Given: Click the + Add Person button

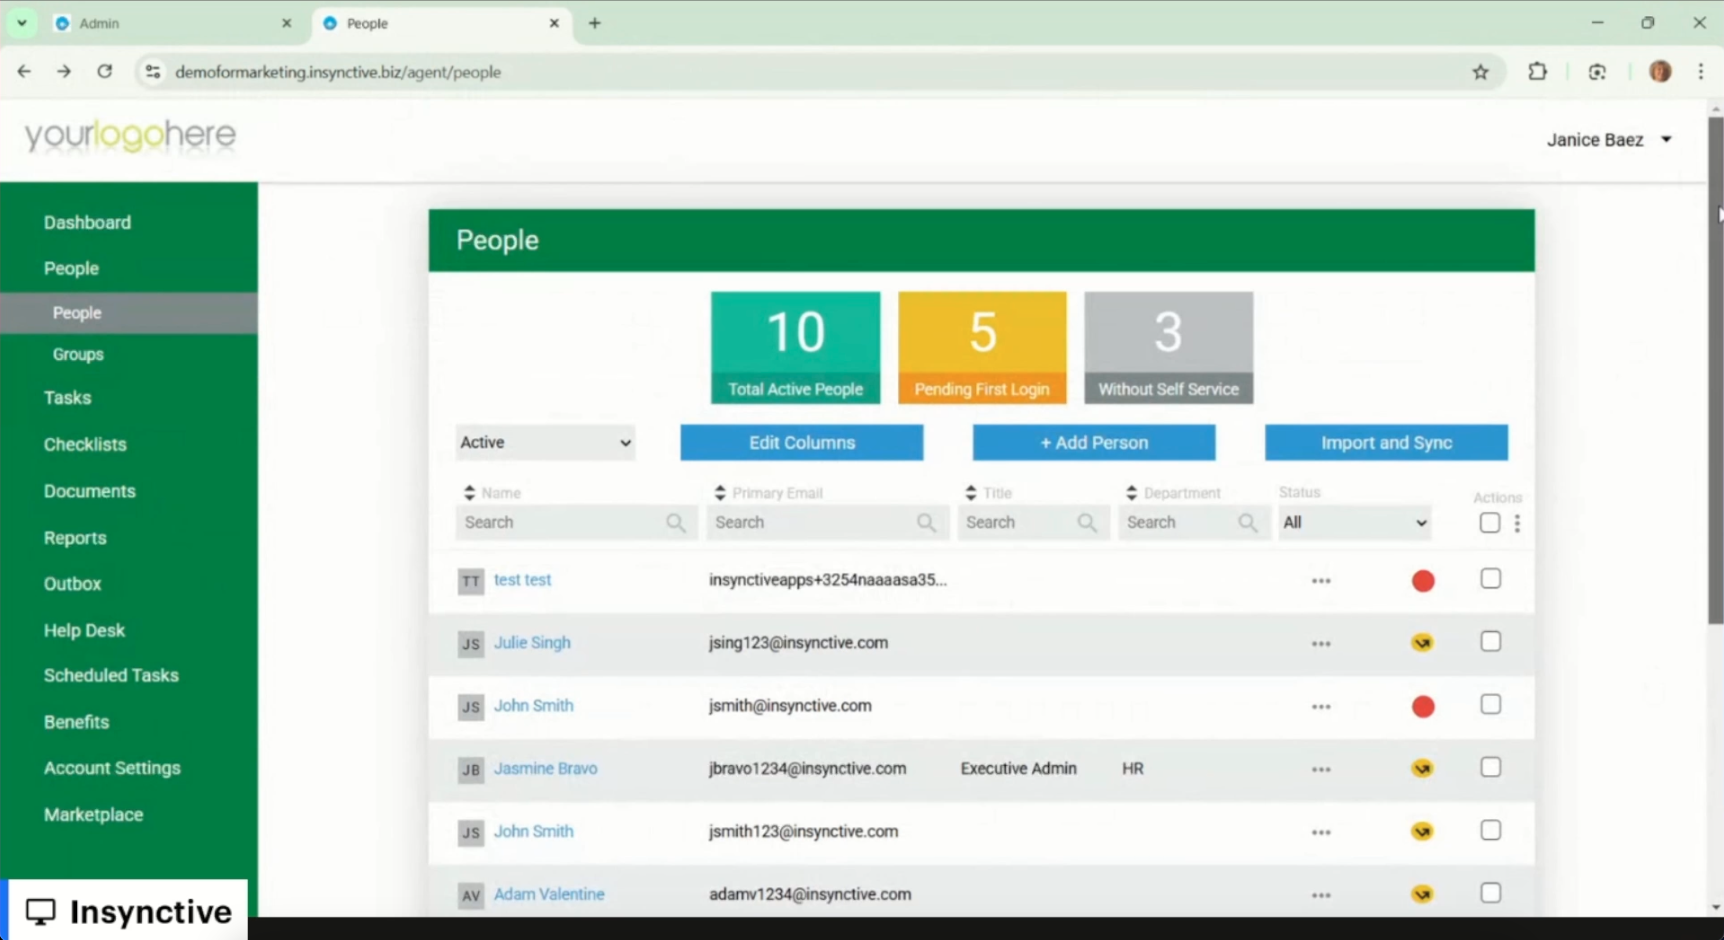Looking at the screenshot, I should 1094,443.
